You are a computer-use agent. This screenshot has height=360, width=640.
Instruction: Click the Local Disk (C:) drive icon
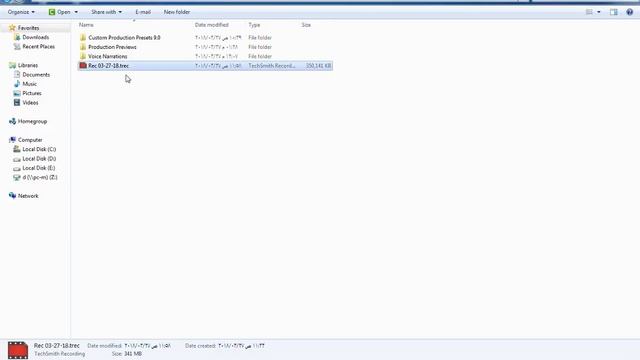17,149
